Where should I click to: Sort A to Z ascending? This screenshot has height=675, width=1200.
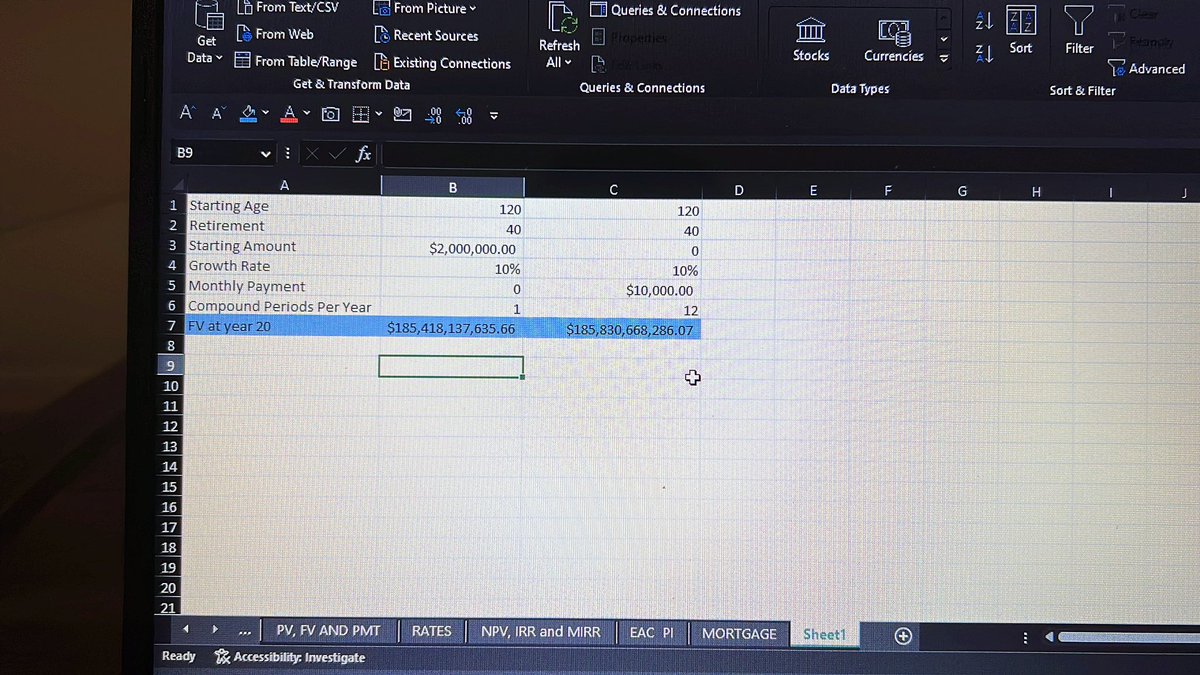click(x=983, y=21)
